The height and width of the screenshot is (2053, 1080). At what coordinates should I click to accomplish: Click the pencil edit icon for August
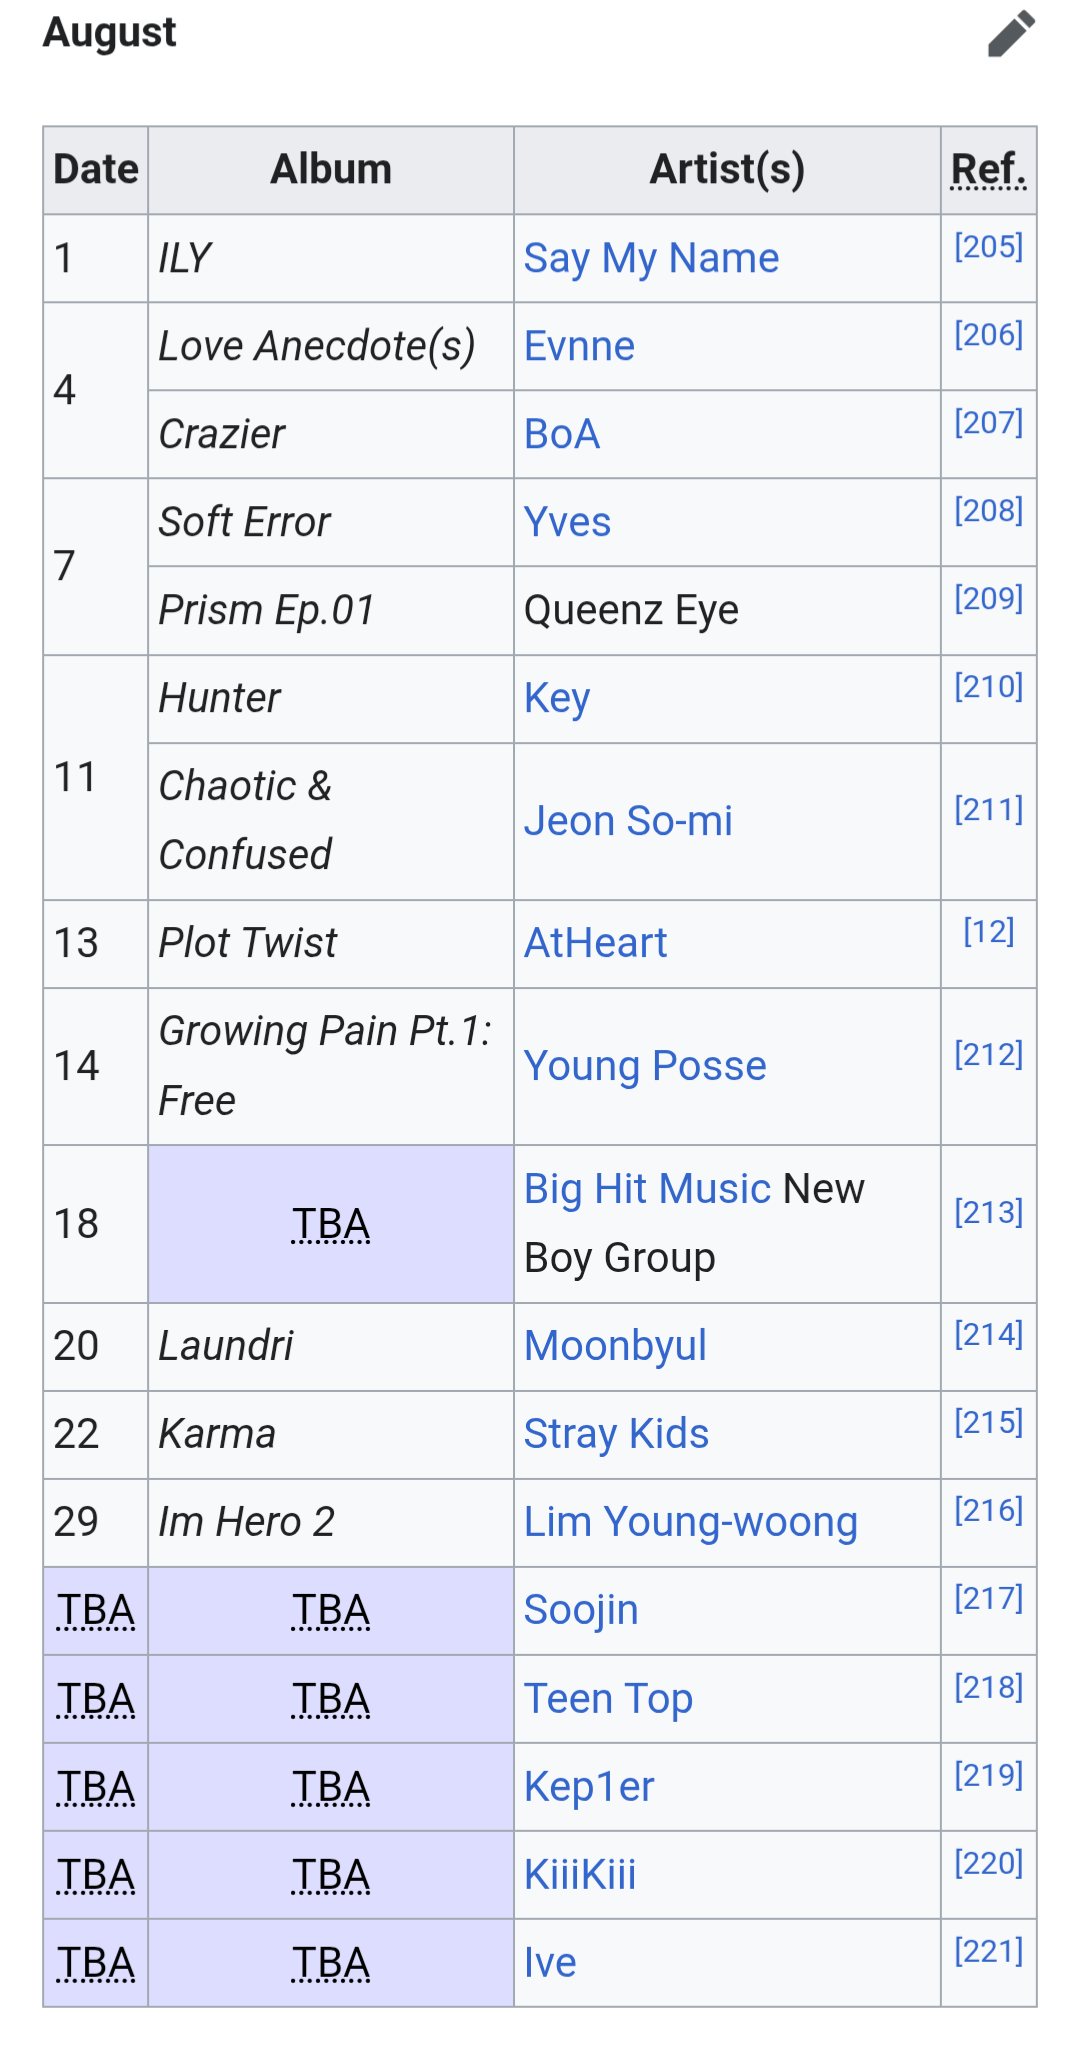[x=1011, y=34]
